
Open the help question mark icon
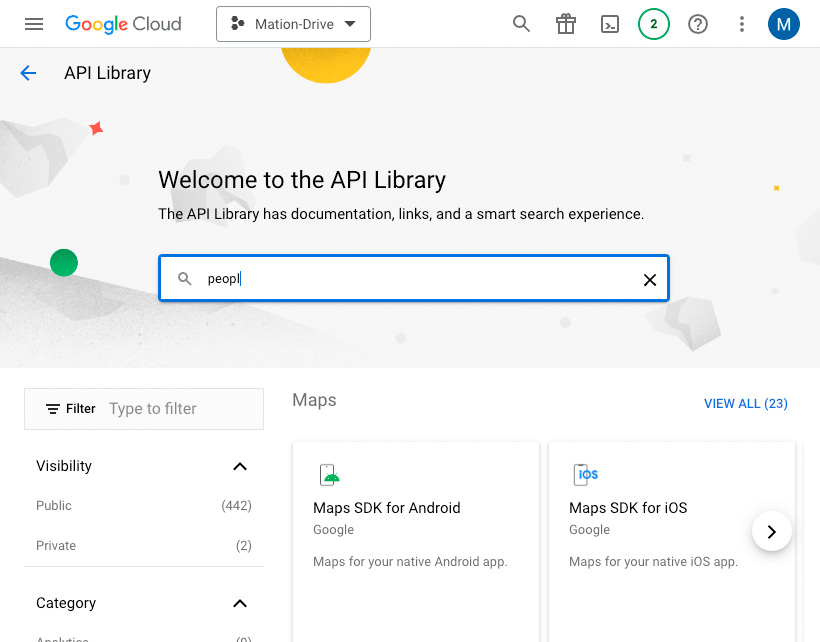698,24
